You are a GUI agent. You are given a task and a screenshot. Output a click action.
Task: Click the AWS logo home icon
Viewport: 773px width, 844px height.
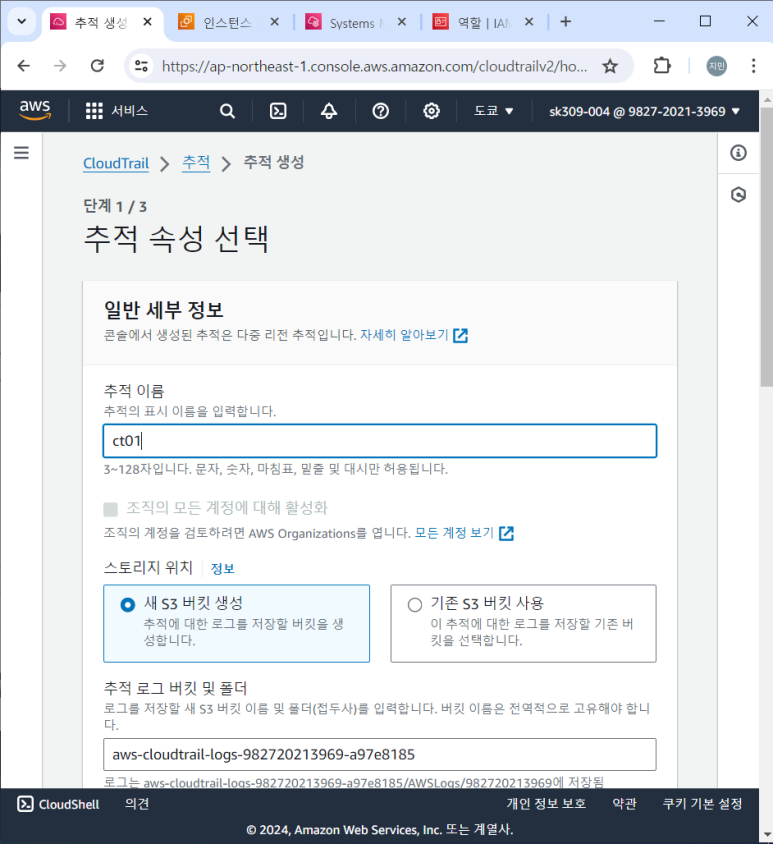coord(35,110)
